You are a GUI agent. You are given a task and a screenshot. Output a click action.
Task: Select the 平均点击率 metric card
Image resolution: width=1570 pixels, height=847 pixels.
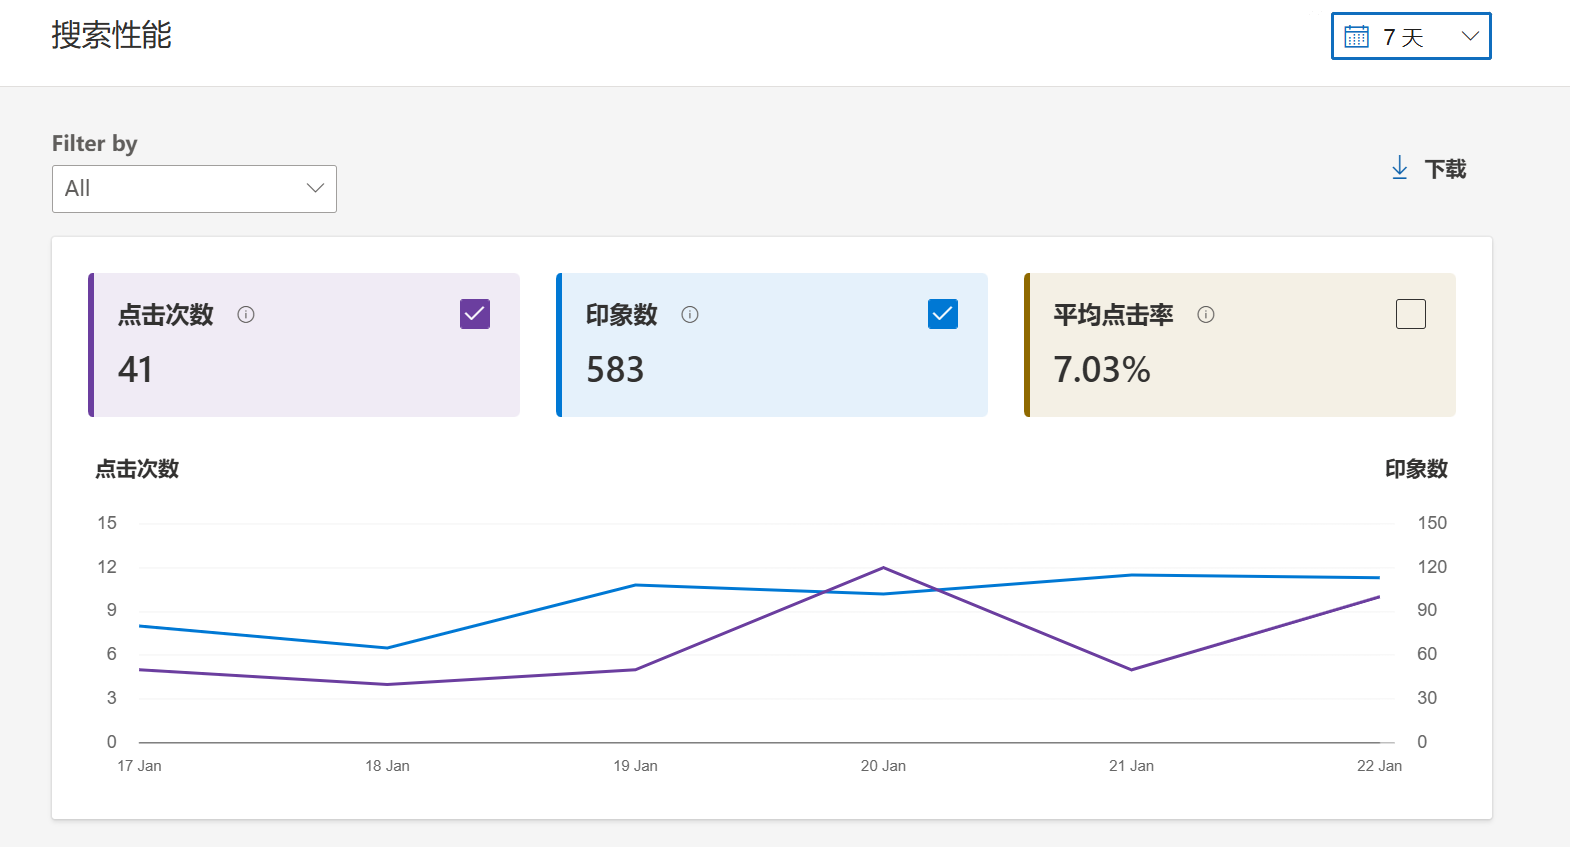point(1240,345)
